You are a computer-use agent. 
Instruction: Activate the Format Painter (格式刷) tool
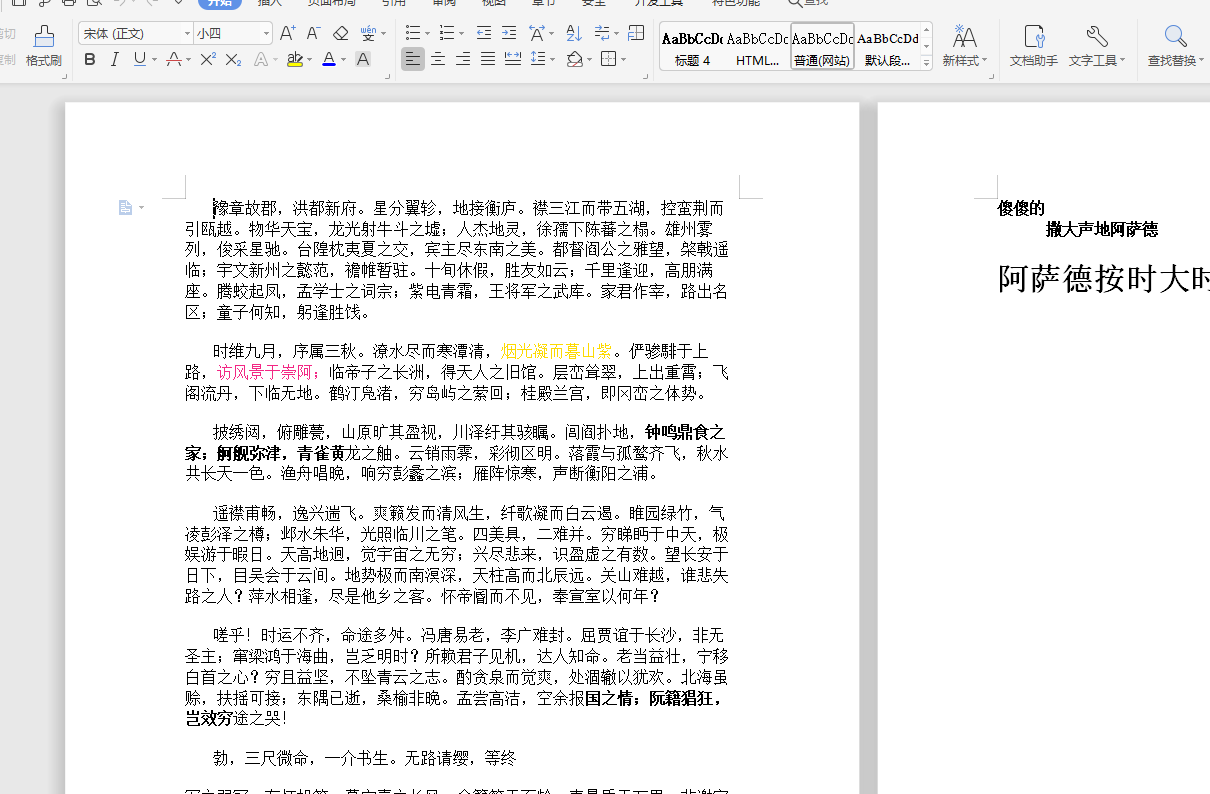44,47
